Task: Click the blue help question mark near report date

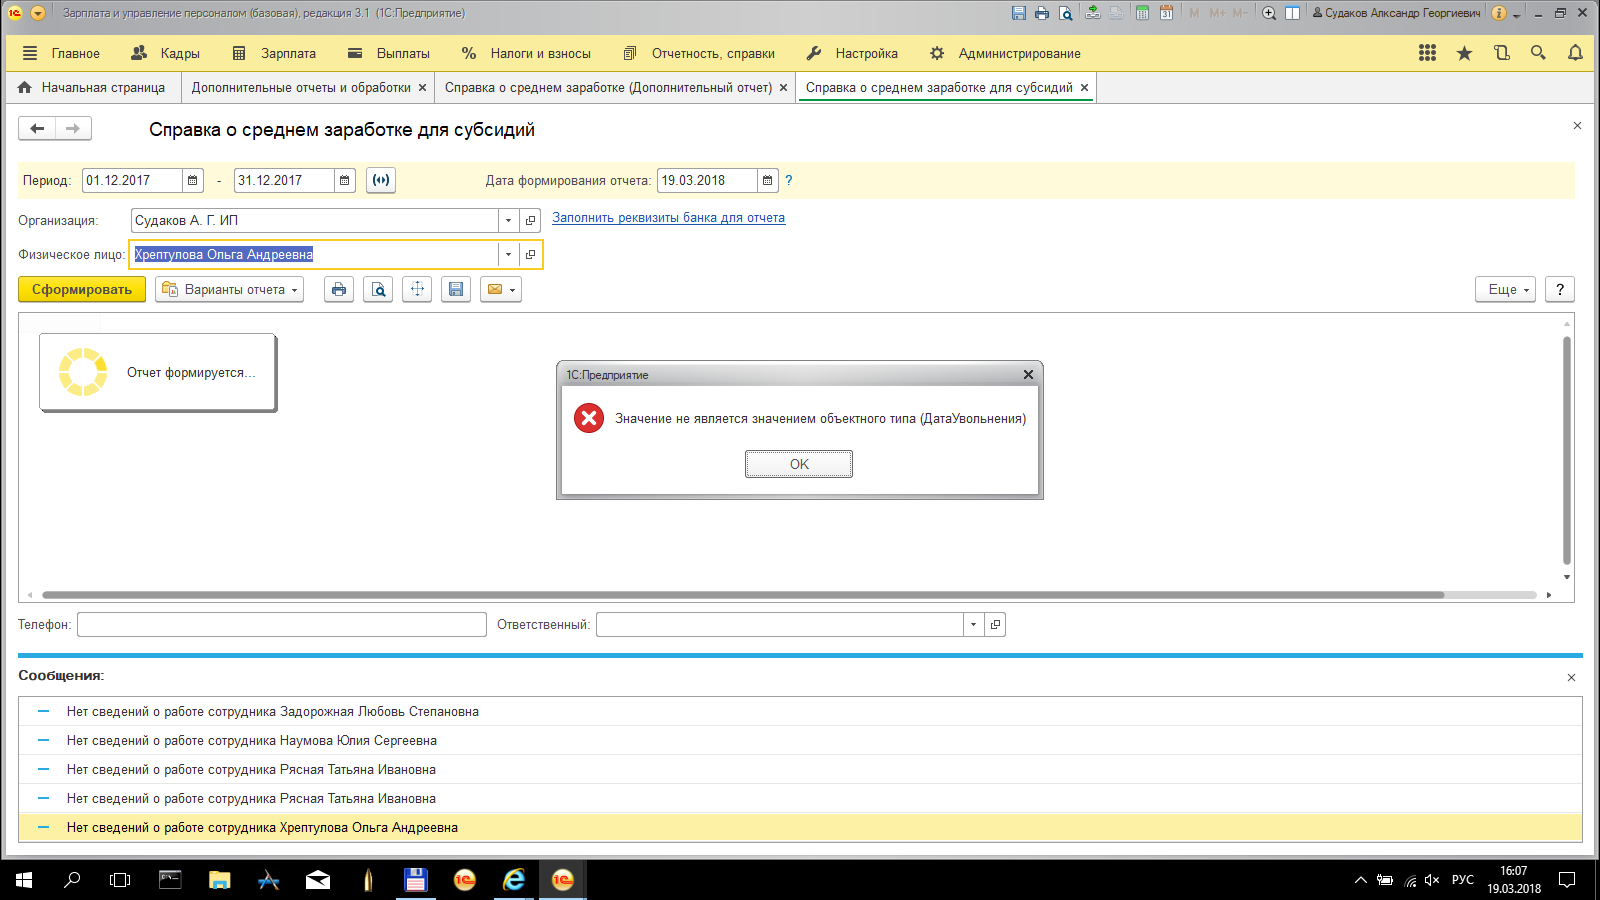Action: tap(788, 180)
